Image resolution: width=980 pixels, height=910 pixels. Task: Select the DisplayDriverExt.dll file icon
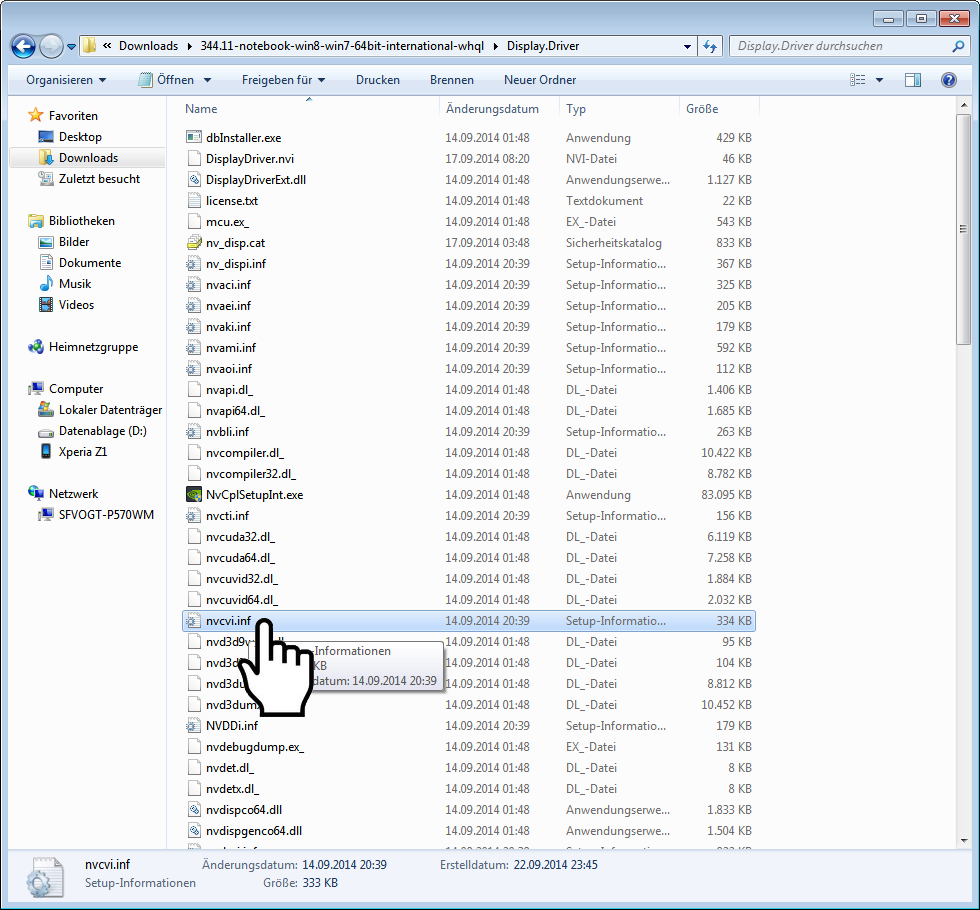pyautogui.click(x=194, y=179)
